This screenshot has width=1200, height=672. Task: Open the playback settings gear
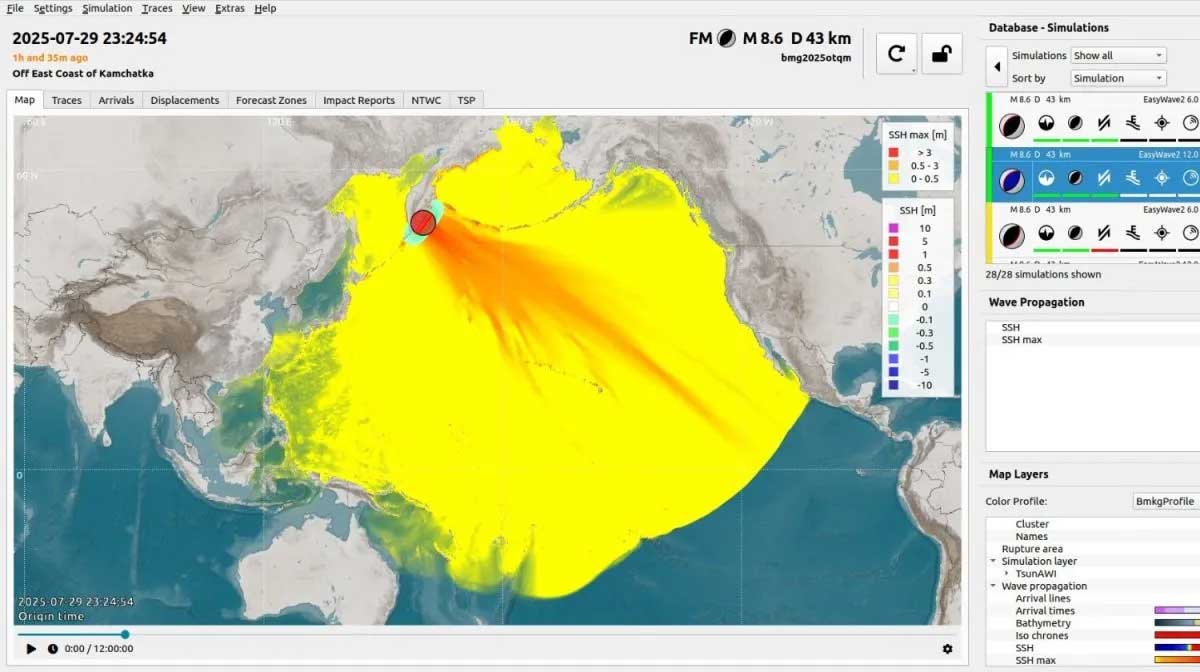pos(947,649)
